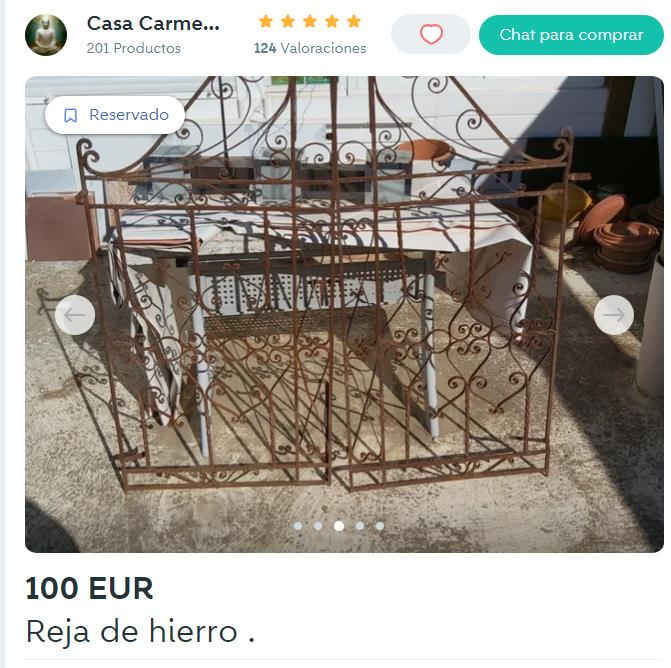Open Casa Carme seller name link
Image resolution: width=671 pixels, height=668 pixels.
pyautogui.click(x=153, y=23)
